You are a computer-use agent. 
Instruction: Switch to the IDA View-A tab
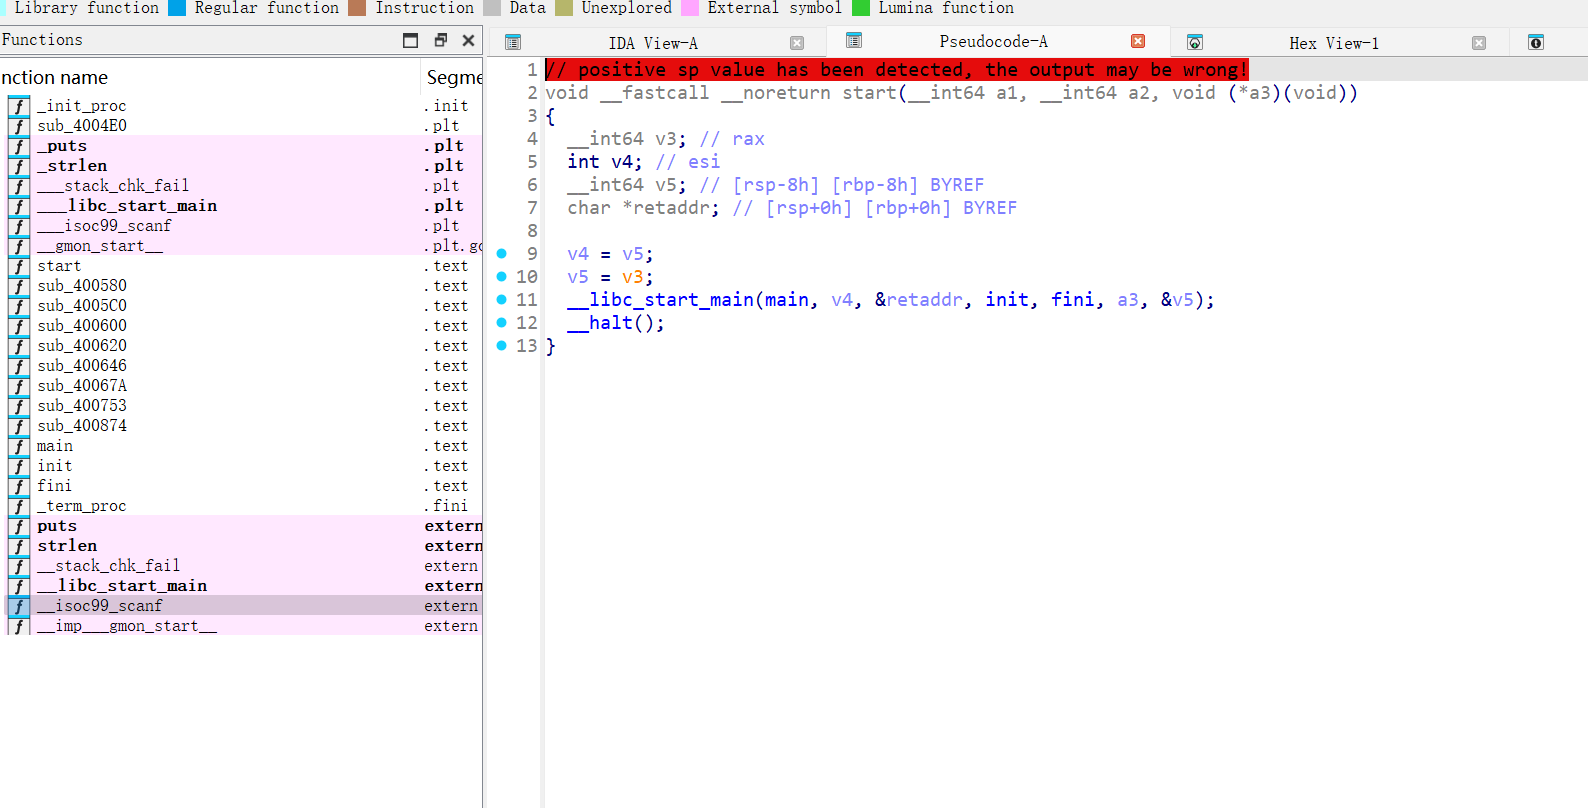pyautogui.click(x=653, y=43)
